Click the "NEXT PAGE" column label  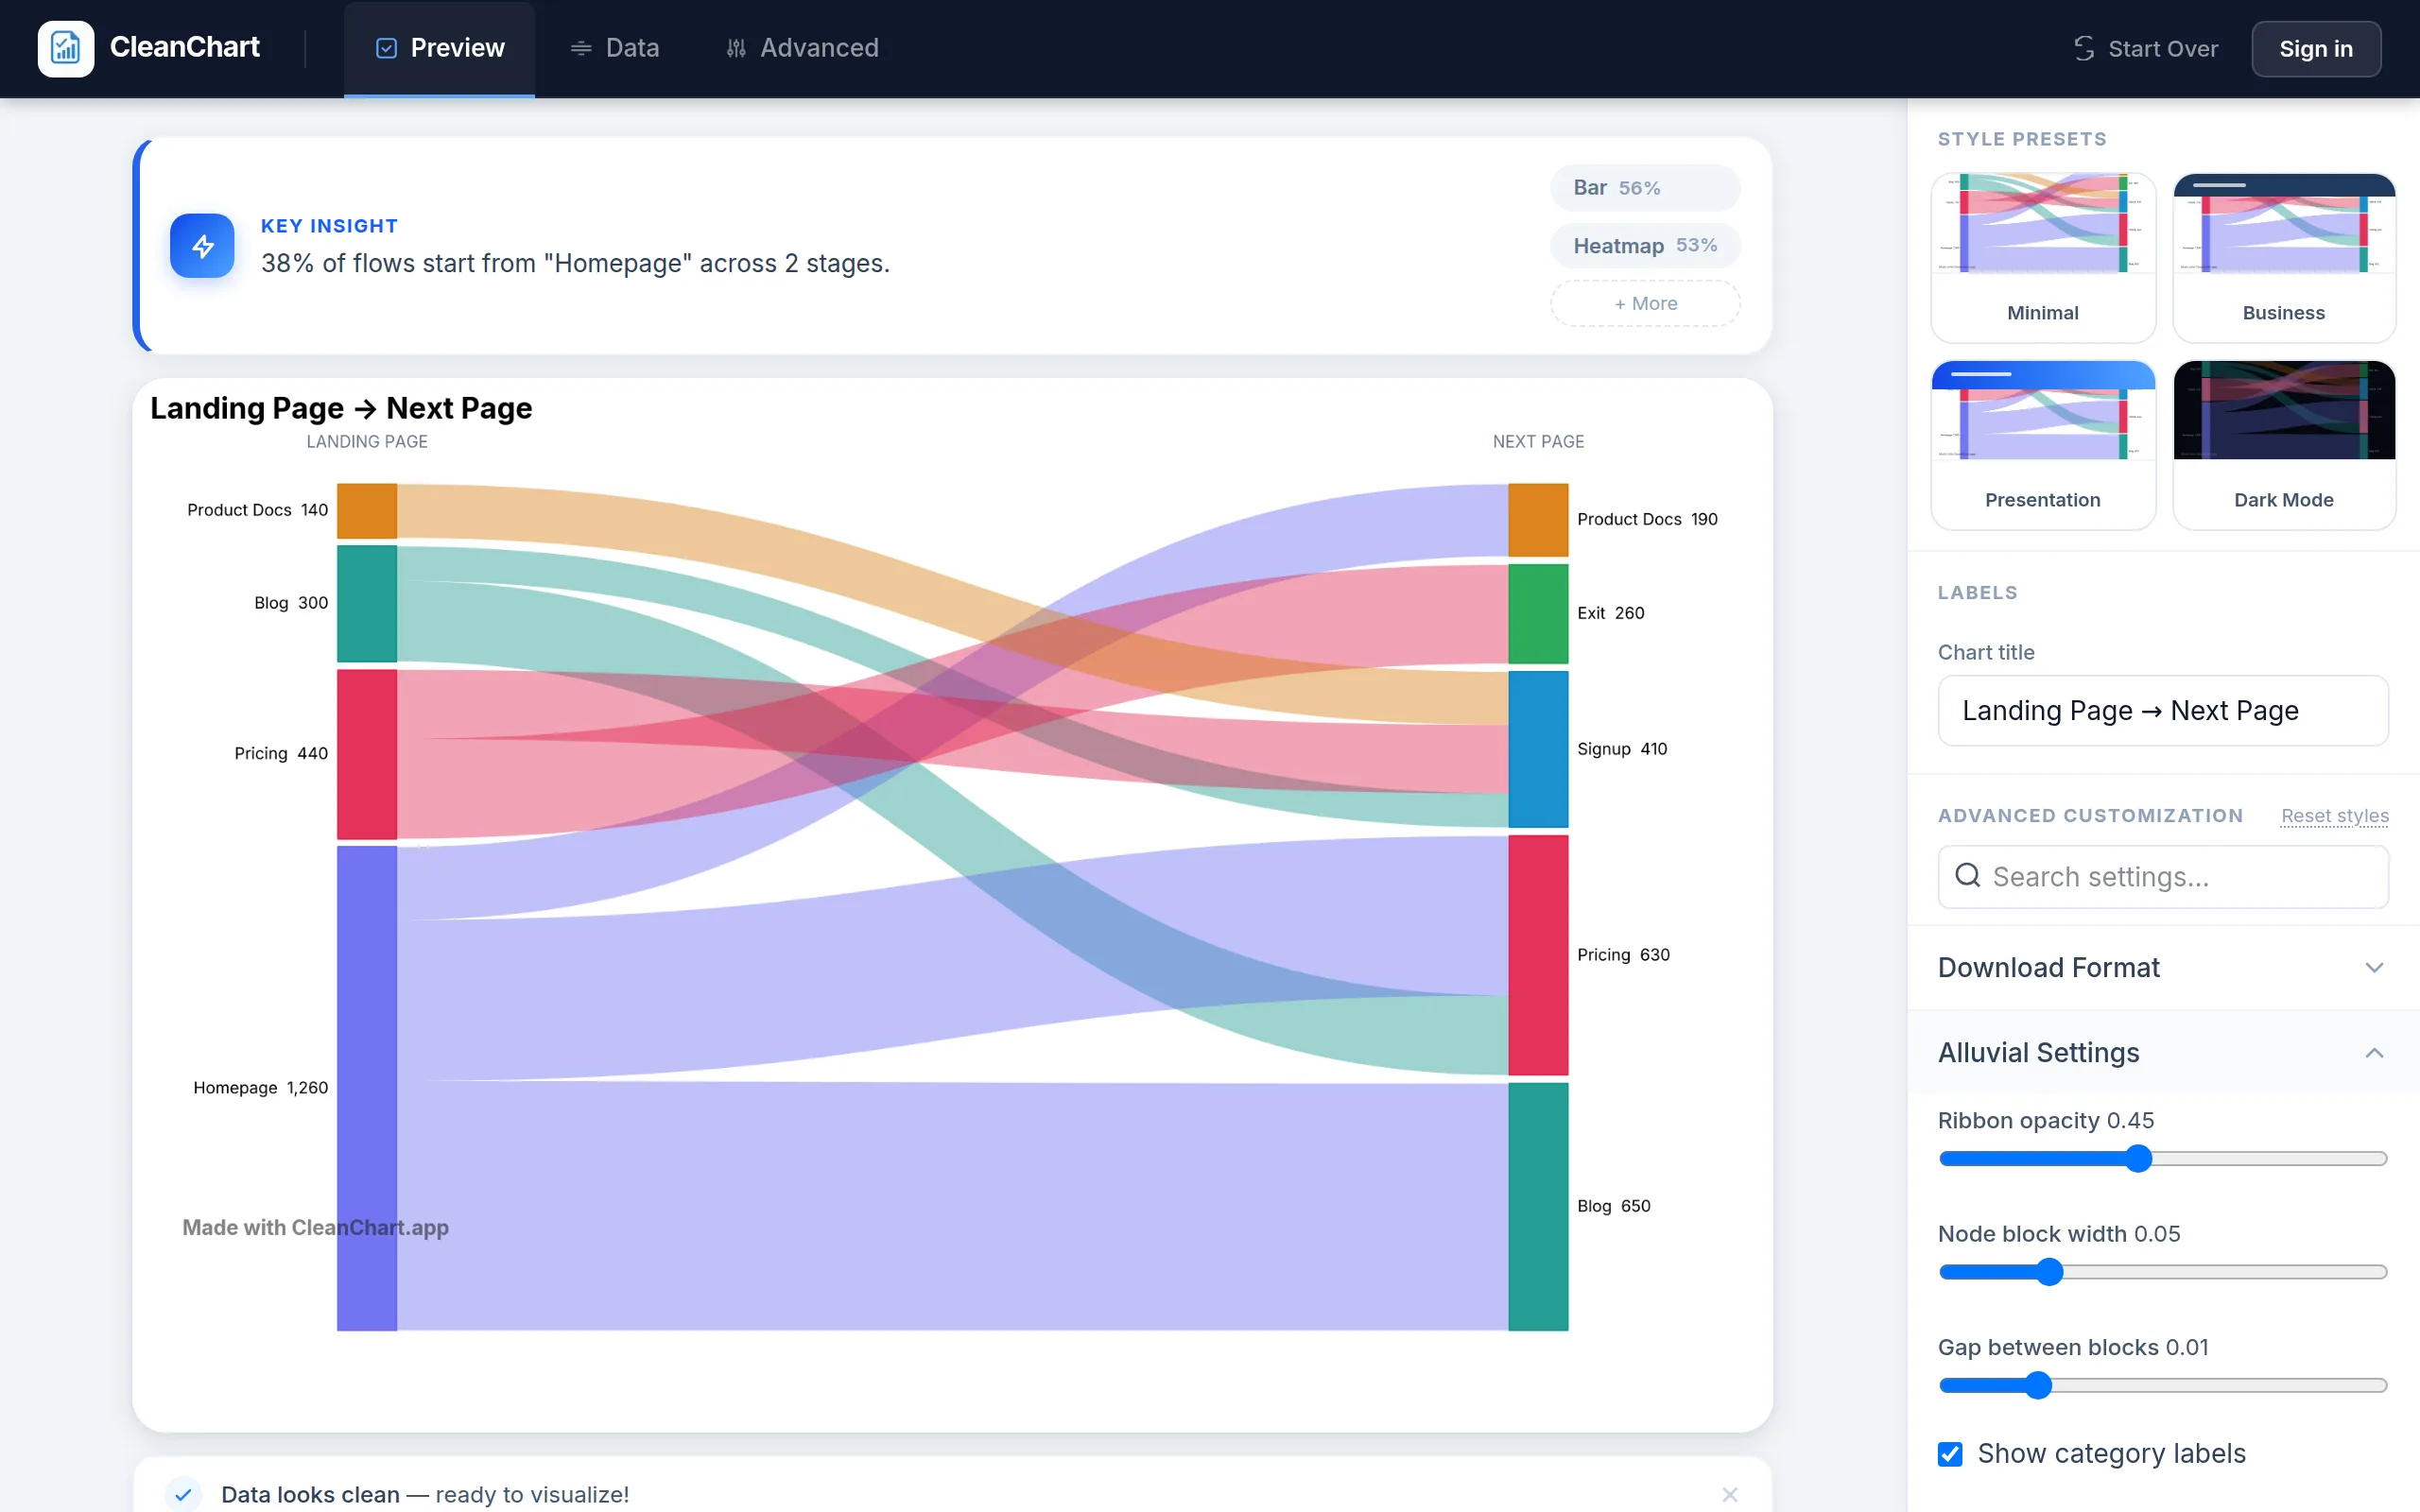tap(1538, 442)
